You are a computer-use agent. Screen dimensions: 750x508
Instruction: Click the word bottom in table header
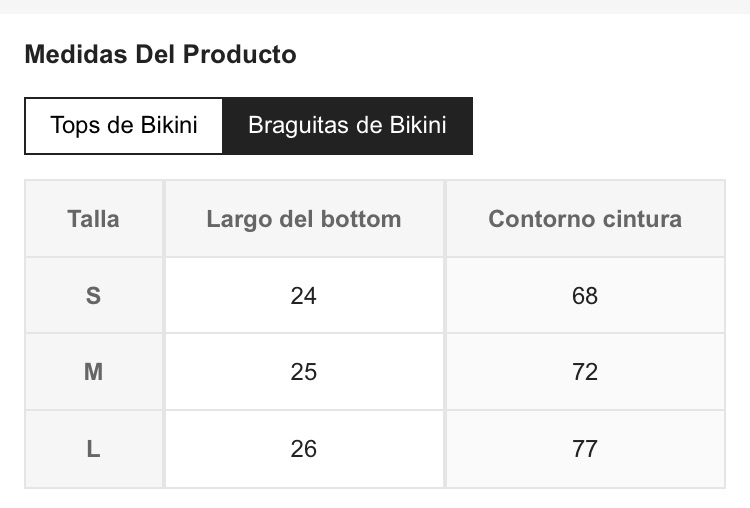click(x=361, y=219)
